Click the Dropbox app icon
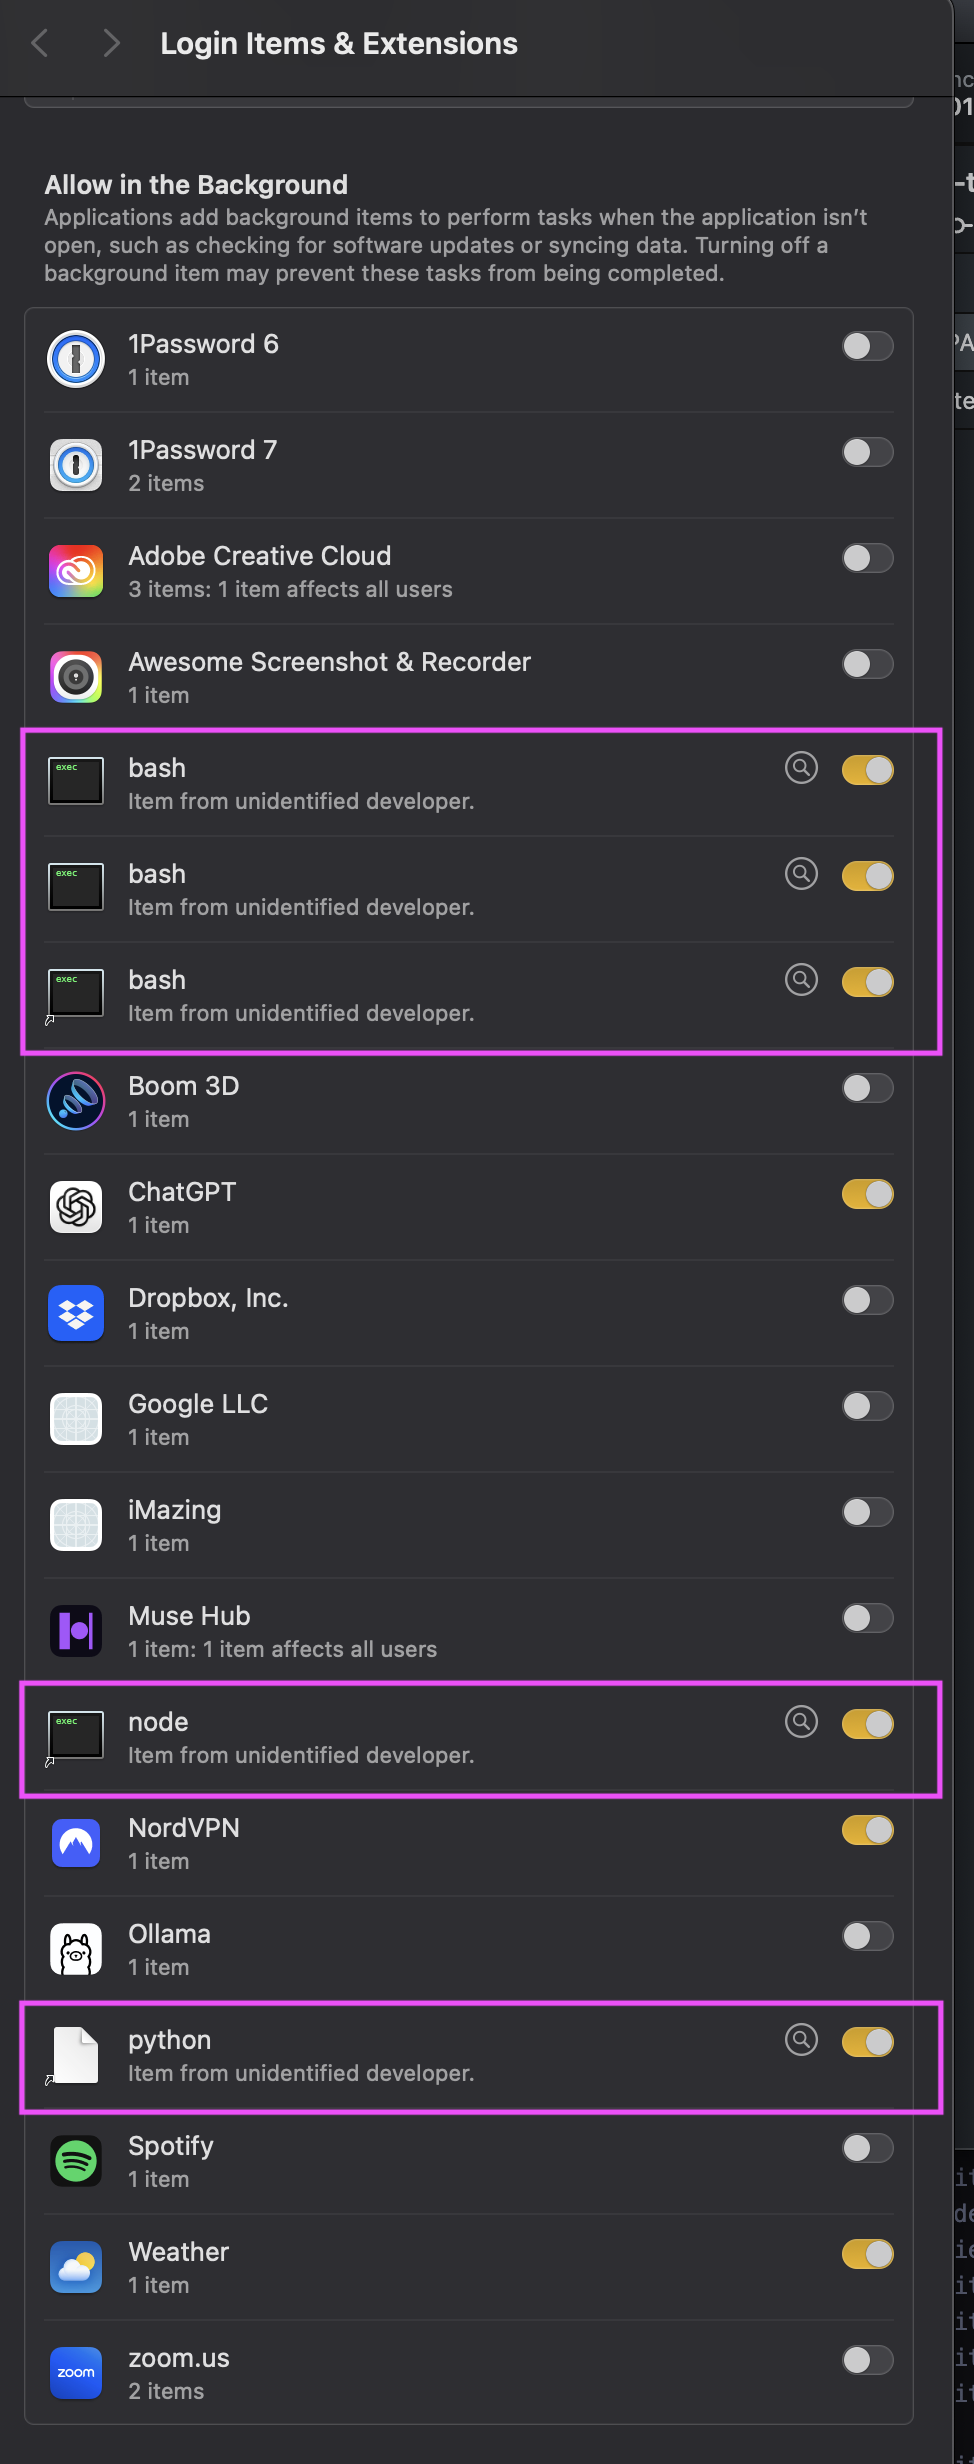 click(76, 1313)
